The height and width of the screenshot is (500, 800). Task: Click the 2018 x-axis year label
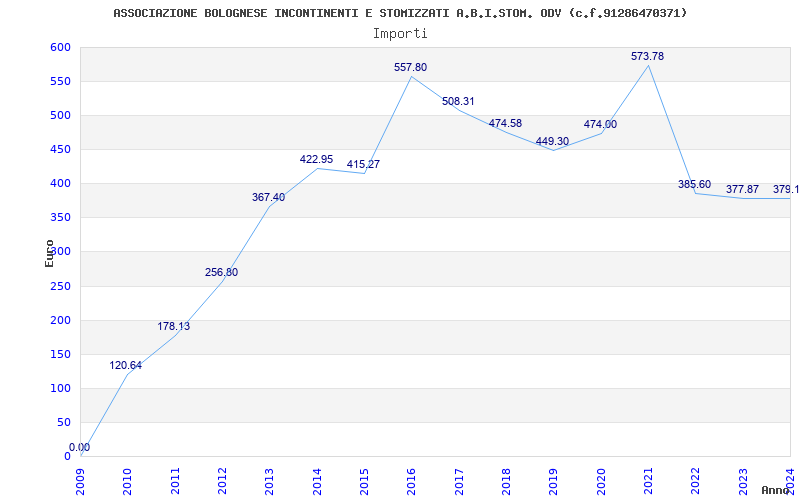[506, 481]
